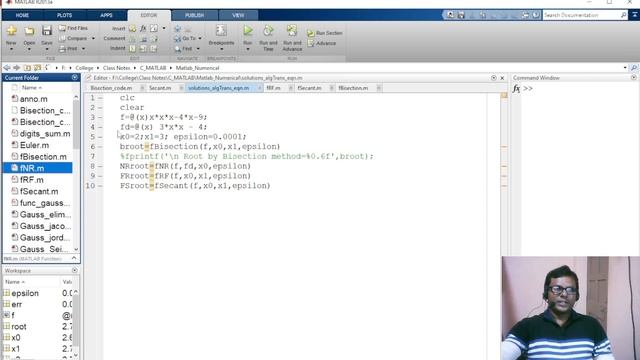Open Current Folder panel actions menu

click(x=75, y=77)
